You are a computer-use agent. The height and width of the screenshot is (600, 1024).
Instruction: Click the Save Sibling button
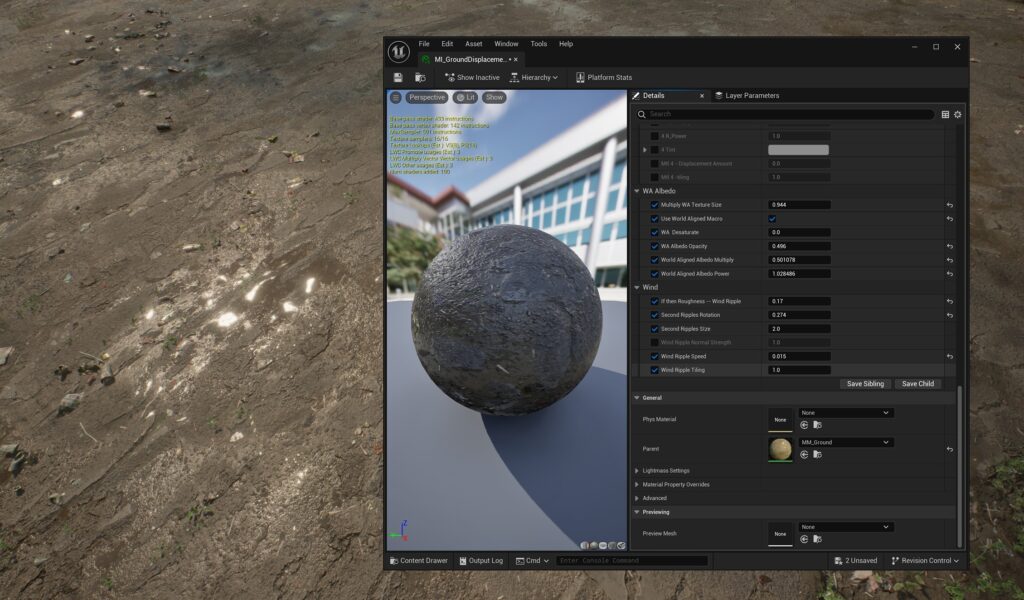[865, 384]
